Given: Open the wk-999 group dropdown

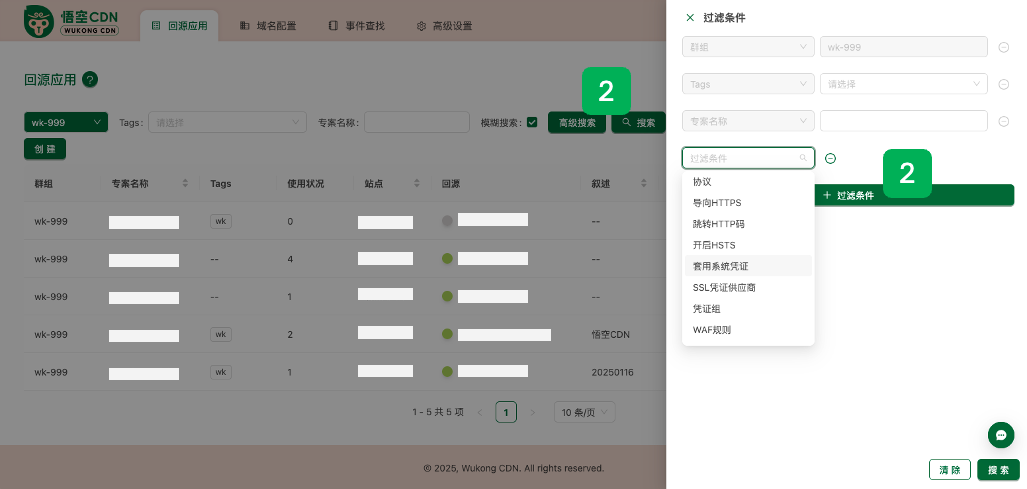Looking at the screenshot, I should tap(65, 122).
